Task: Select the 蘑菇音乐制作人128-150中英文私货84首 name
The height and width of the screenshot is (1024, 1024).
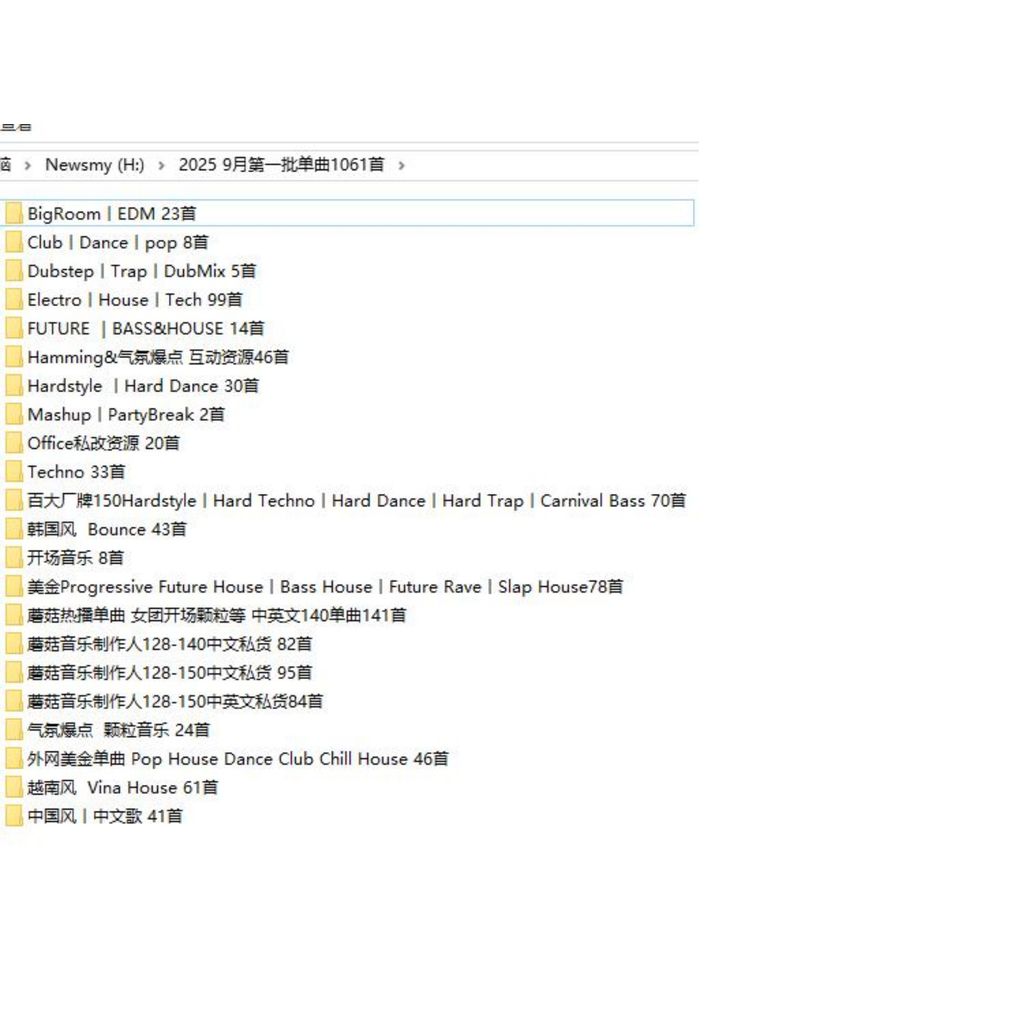Action: point(175,703)
